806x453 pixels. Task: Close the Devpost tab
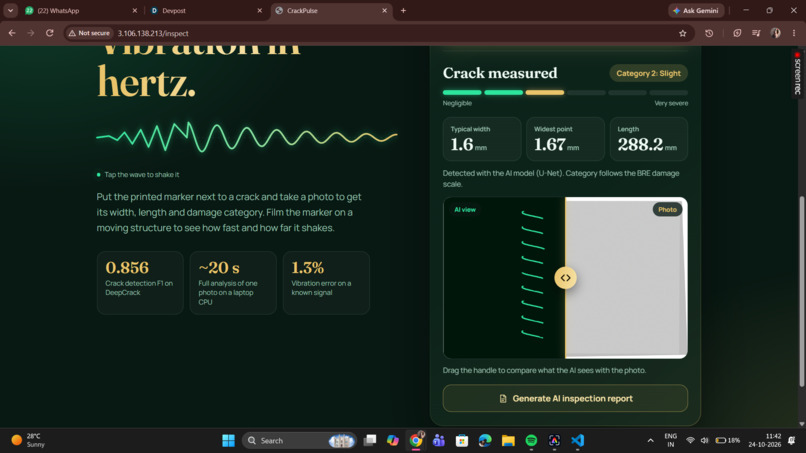(260, 10)
